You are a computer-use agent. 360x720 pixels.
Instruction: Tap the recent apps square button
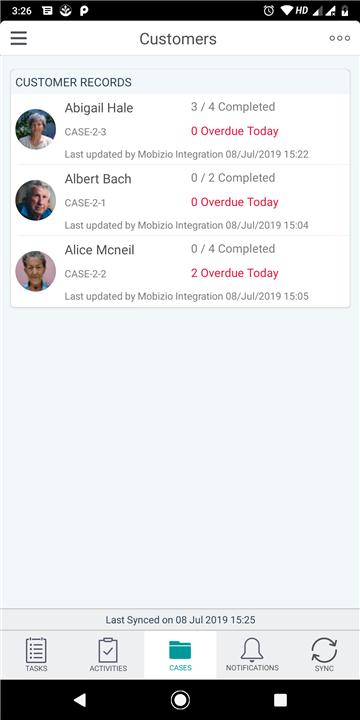coord(280,700)
